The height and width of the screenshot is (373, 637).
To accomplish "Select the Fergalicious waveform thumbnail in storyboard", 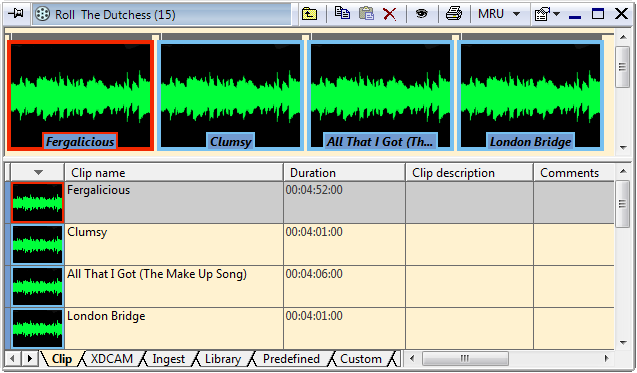I will coord(80,95).
